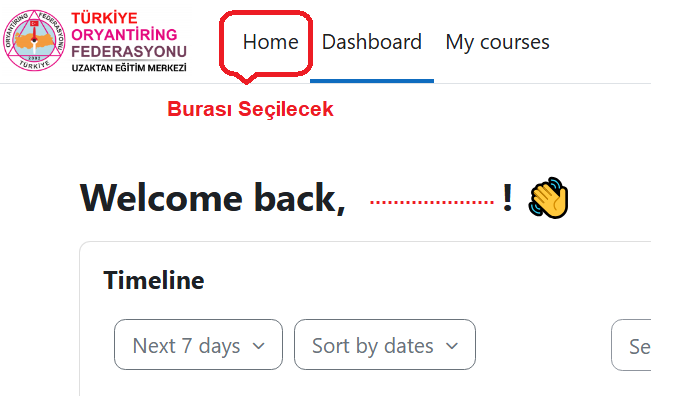Click the circular orienteering federation emblem
Viewport: 689px width, 396px height.
click(34, 40)
